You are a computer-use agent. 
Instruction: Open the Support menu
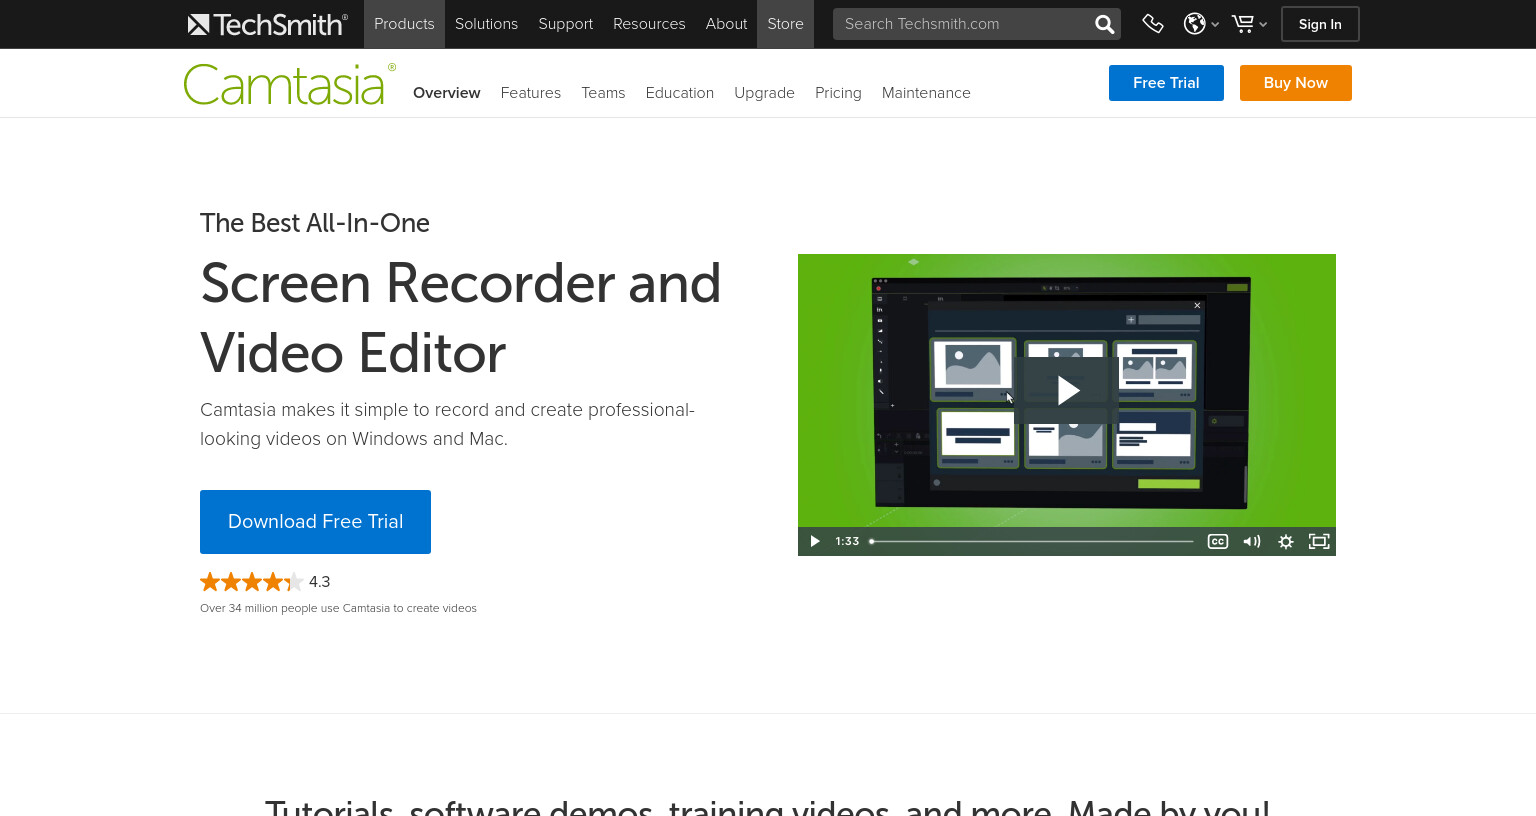pos(565,24)
